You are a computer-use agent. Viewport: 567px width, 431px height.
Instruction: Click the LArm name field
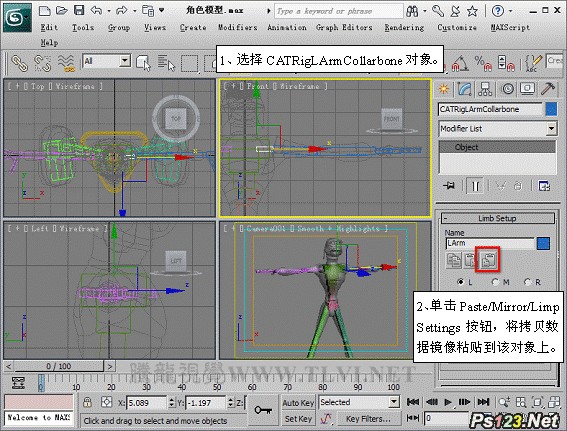pos(490,243)
